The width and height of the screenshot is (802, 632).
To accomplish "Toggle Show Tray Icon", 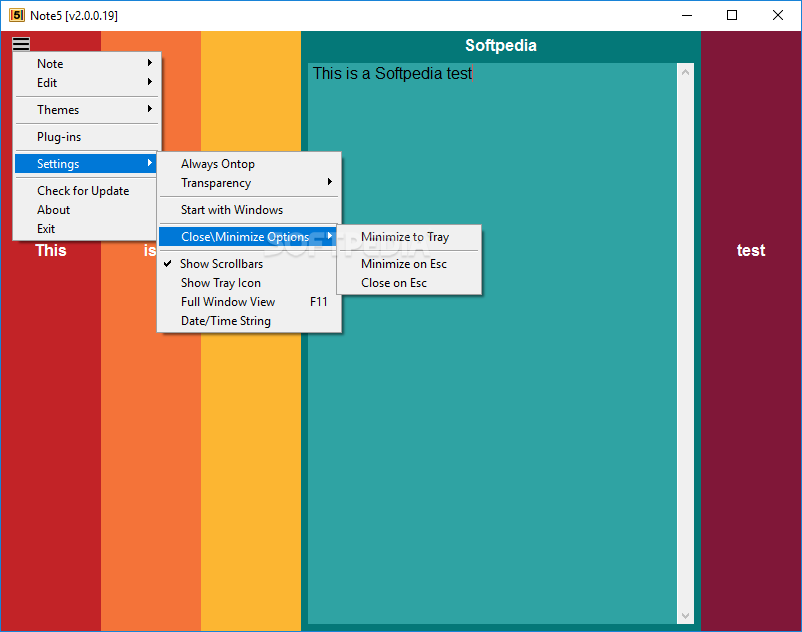I will (x=249, y=283).
